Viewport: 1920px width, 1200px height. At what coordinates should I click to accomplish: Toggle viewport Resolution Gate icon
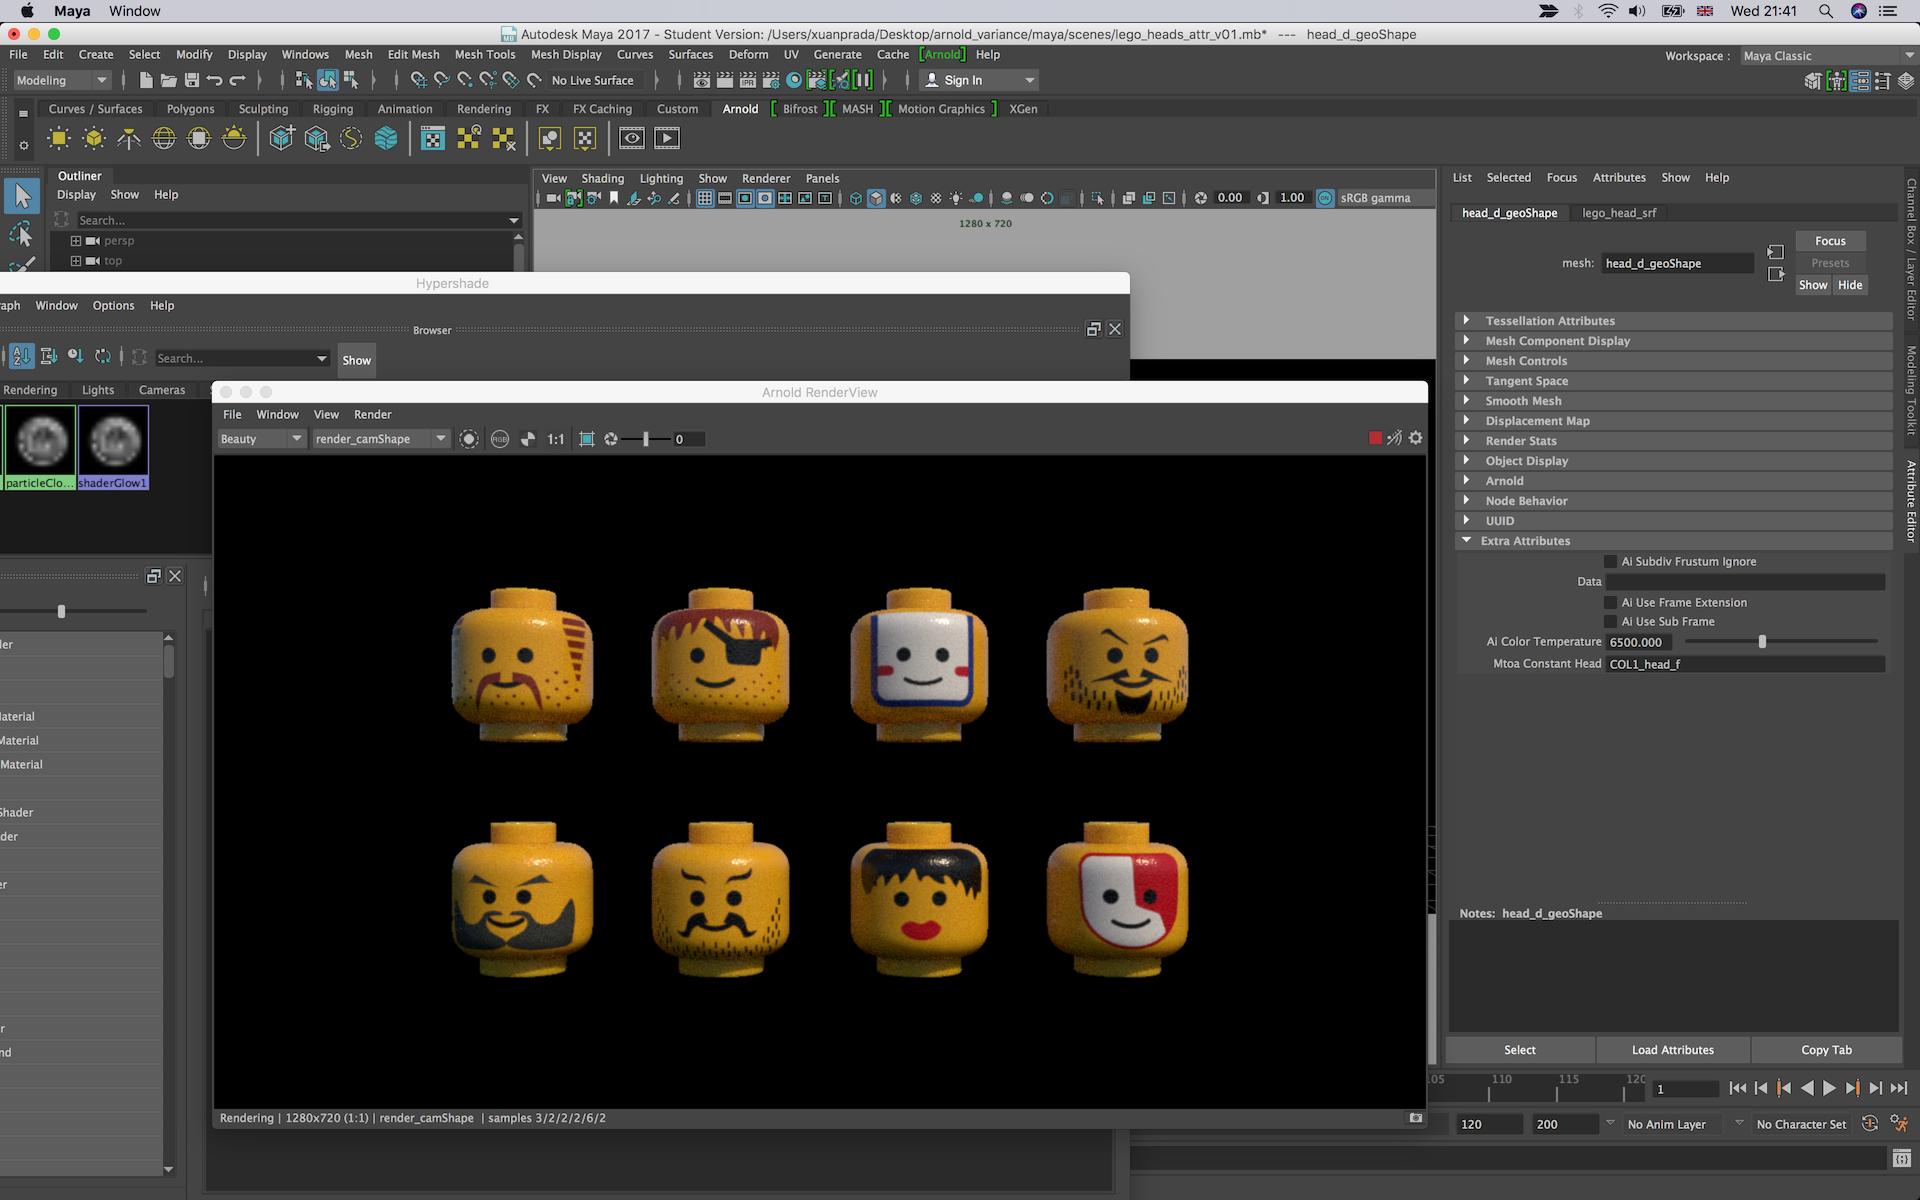[x=745, y=198]
